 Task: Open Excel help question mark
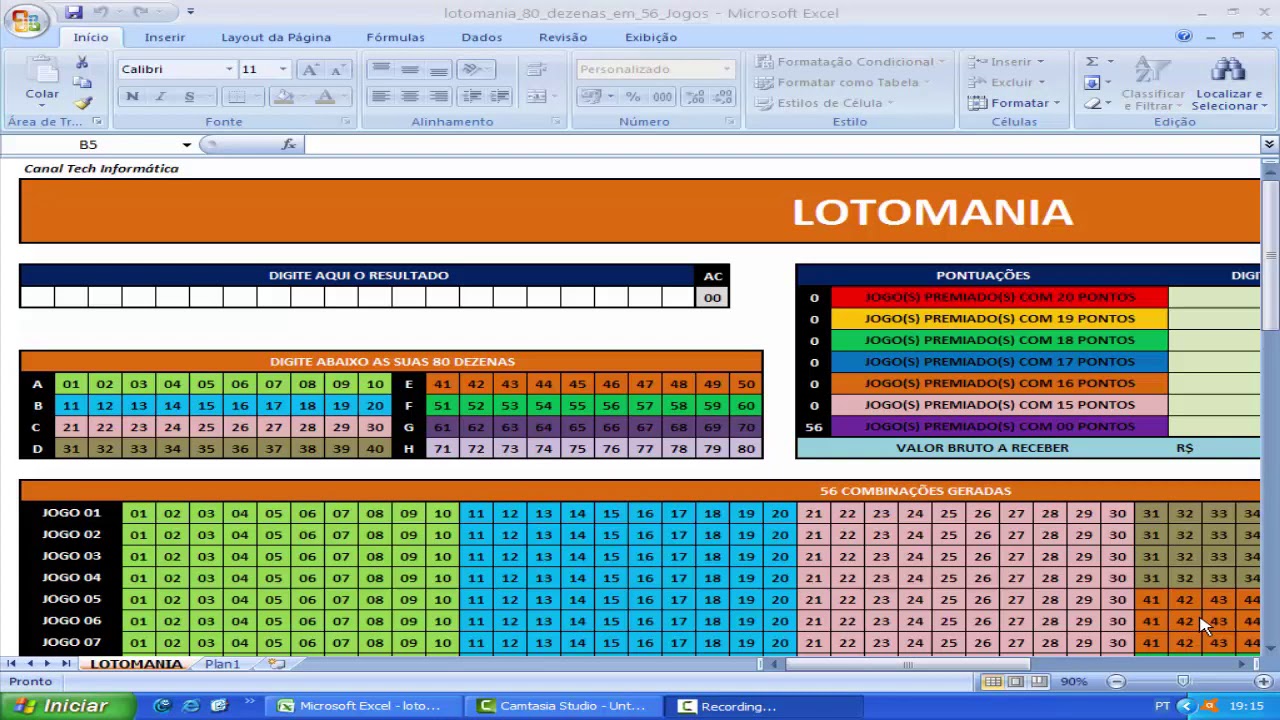(x=1184, y=36)
